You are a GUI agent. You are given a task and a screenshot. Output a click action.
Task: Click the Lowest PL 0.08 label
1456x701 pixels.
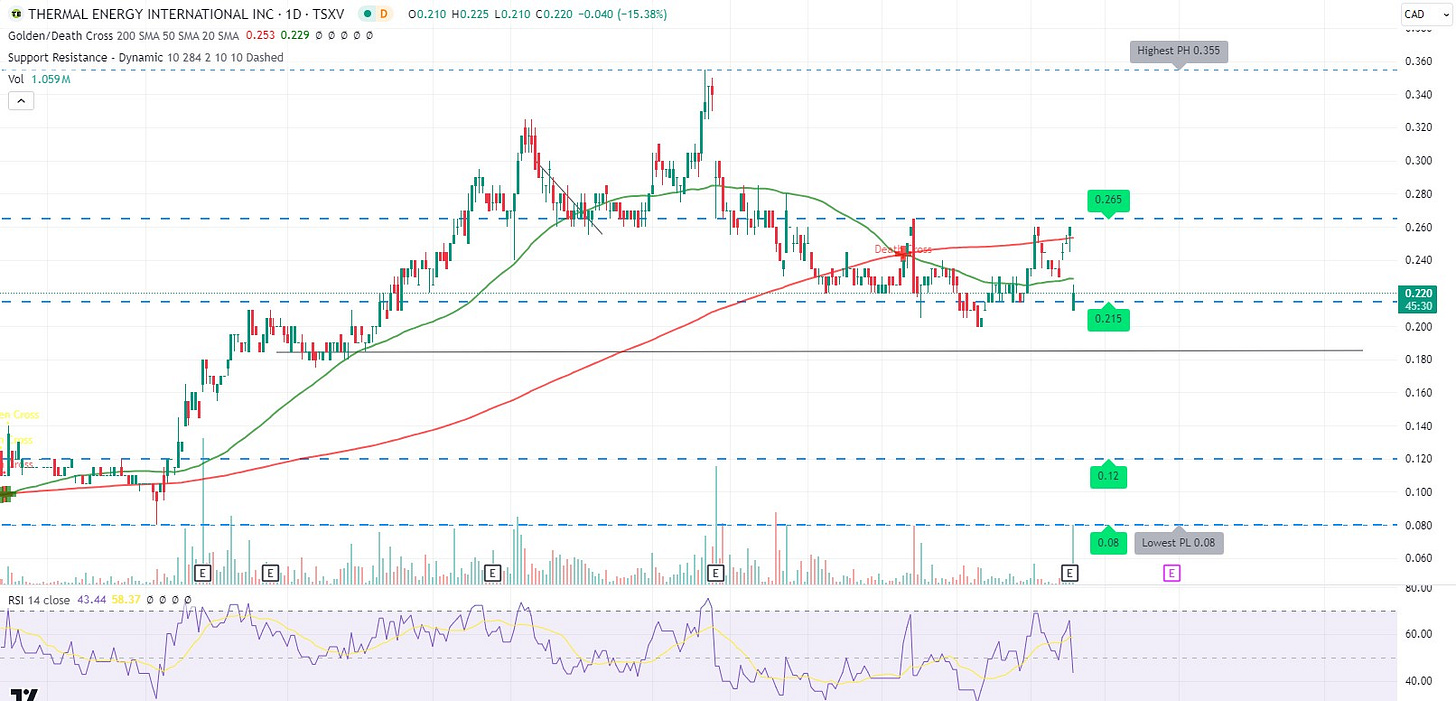1180,543
